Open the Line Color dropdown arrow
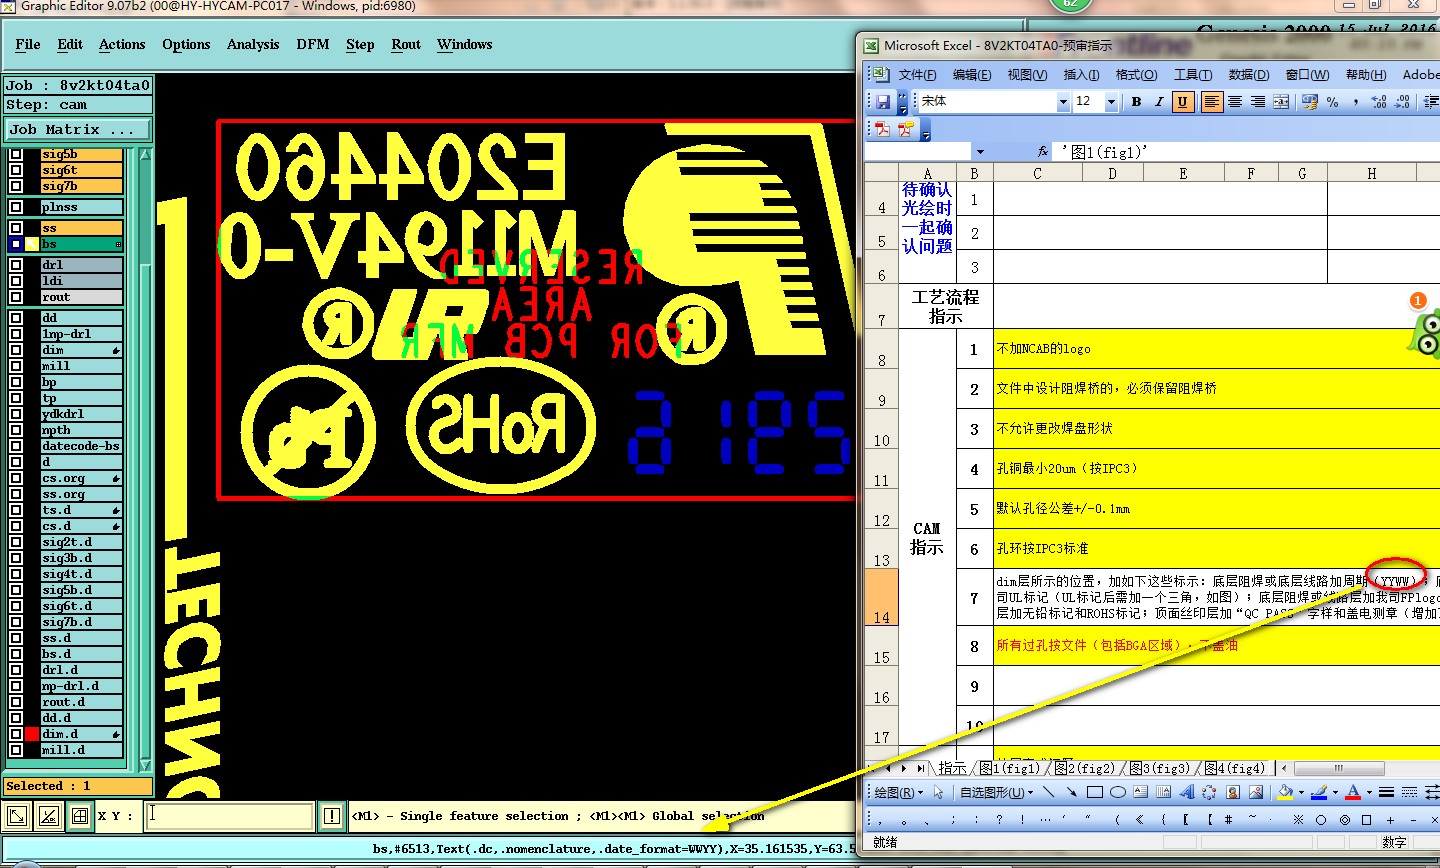Image resolution: width=1440 pixels, height=868 pixels. 1335,792
